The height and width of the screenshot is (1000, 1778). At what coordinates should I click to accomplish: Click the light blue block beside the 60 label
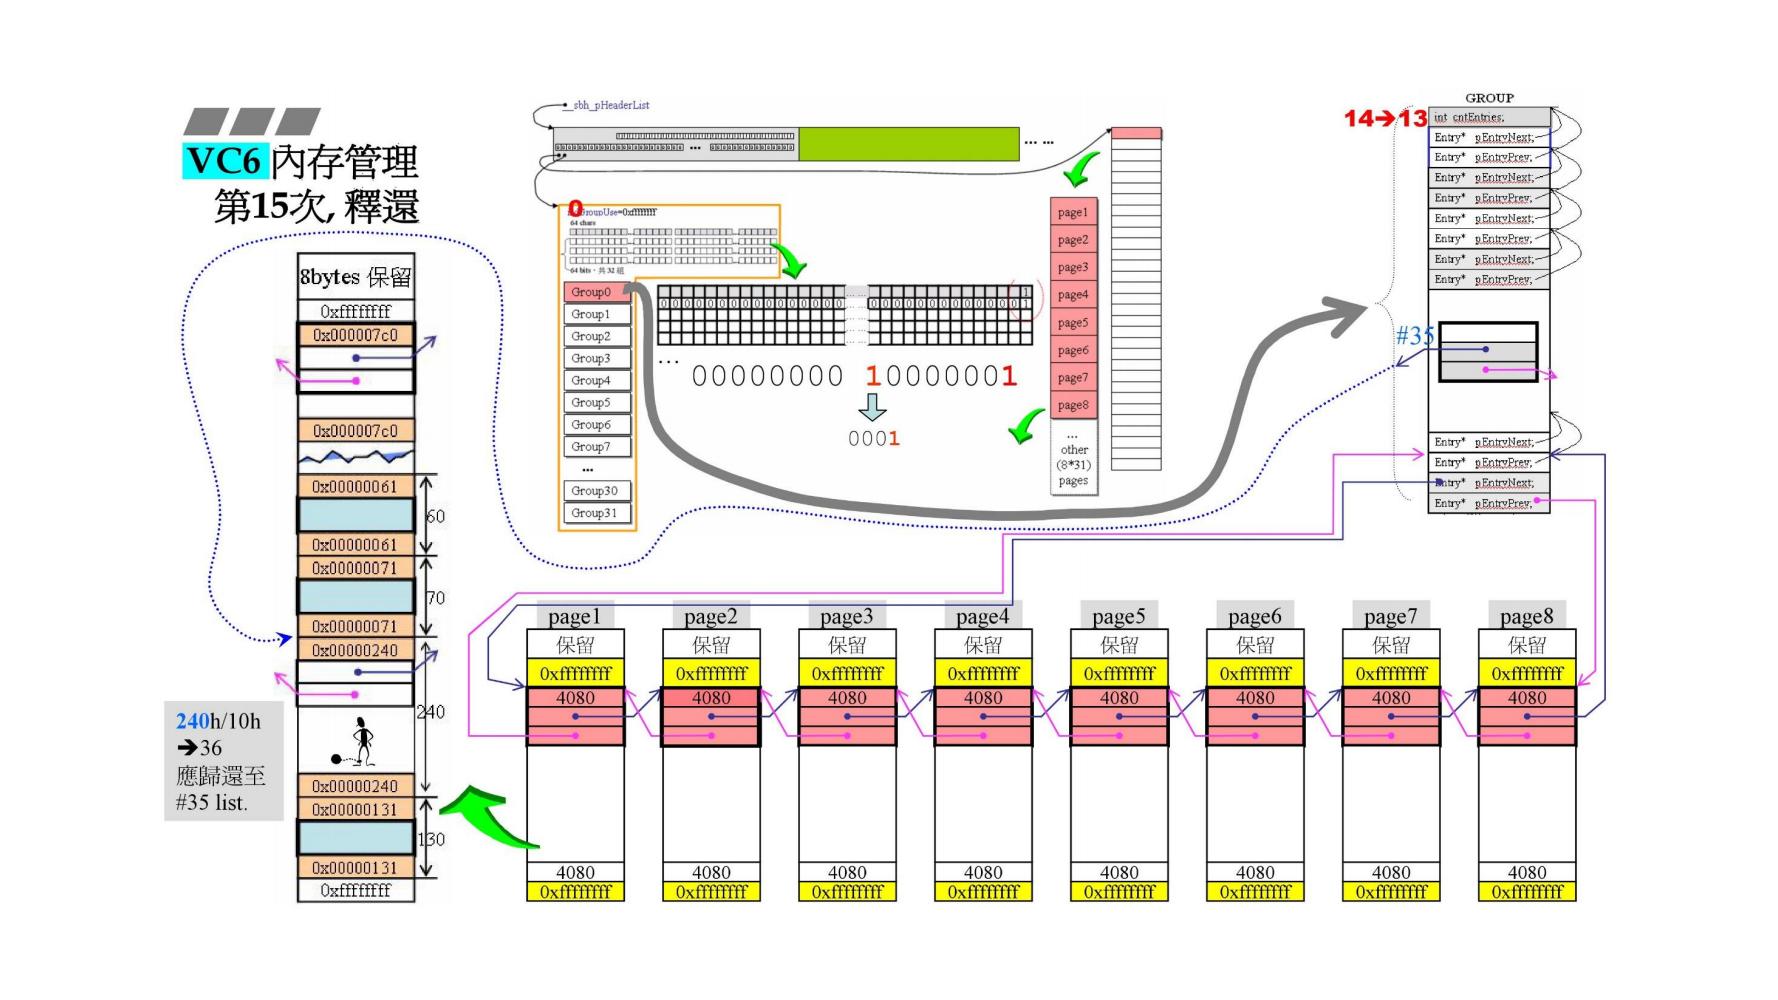[355, 515]
